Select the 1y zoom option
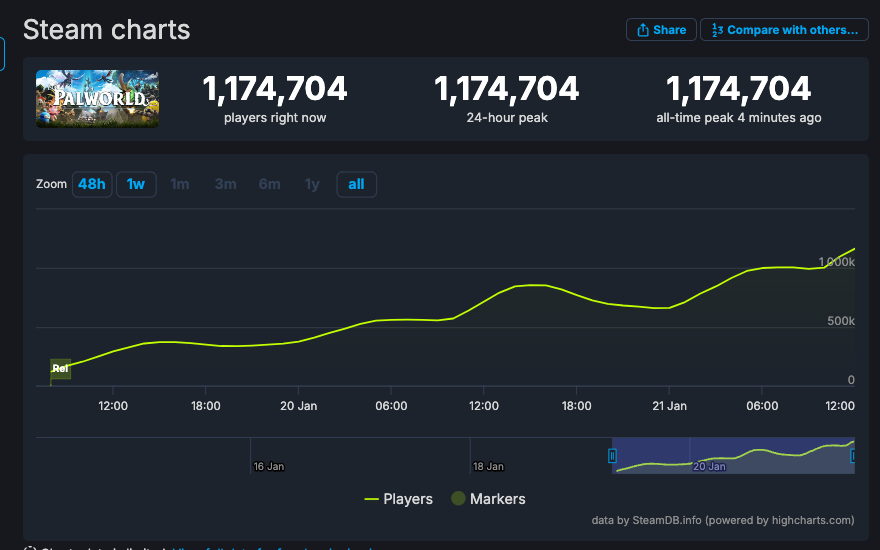This screenshot has height=550, width=880. click(x=312, y=184)
